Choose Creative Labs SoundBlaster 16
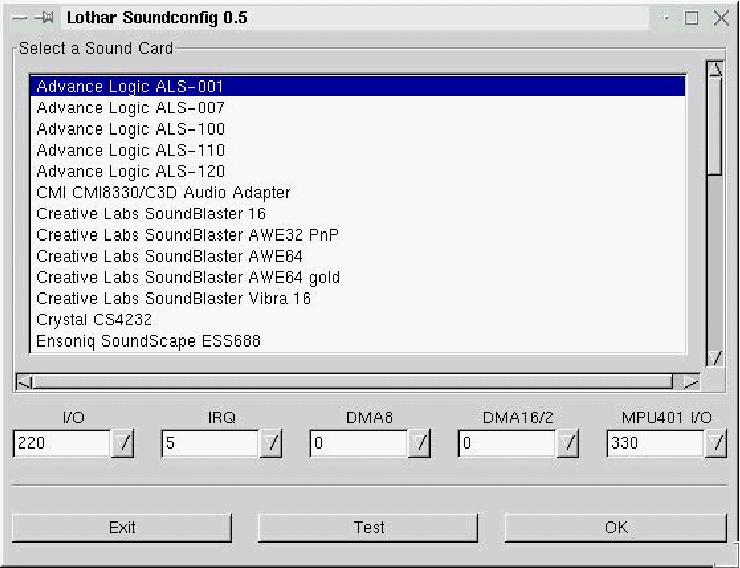 358,214
